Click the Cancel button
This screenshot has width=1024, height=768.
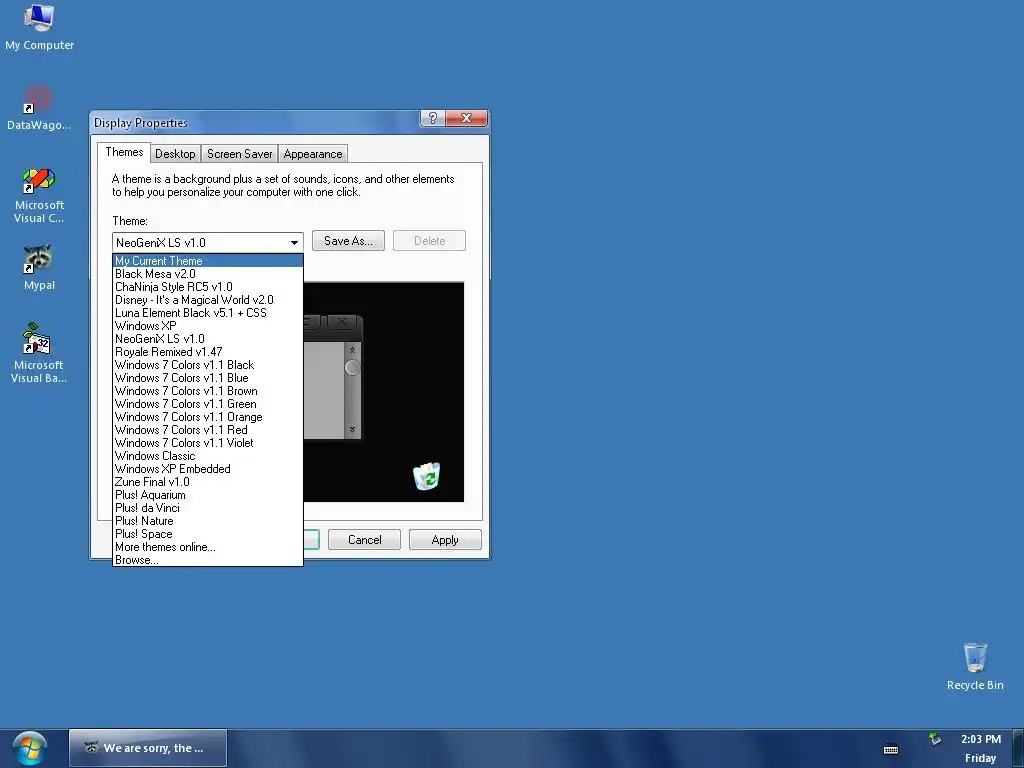click(364, 540)
